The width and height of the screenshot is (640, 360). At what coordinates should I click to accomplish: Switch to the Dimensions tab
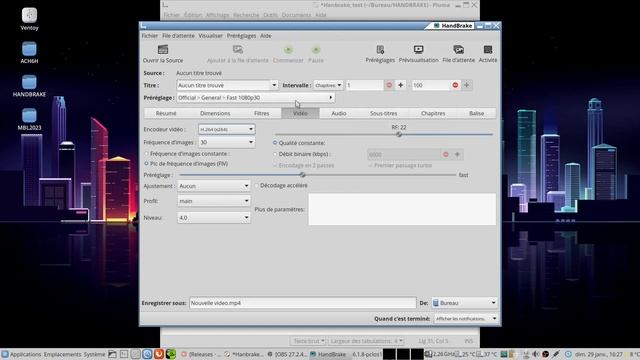pos(215,113)
